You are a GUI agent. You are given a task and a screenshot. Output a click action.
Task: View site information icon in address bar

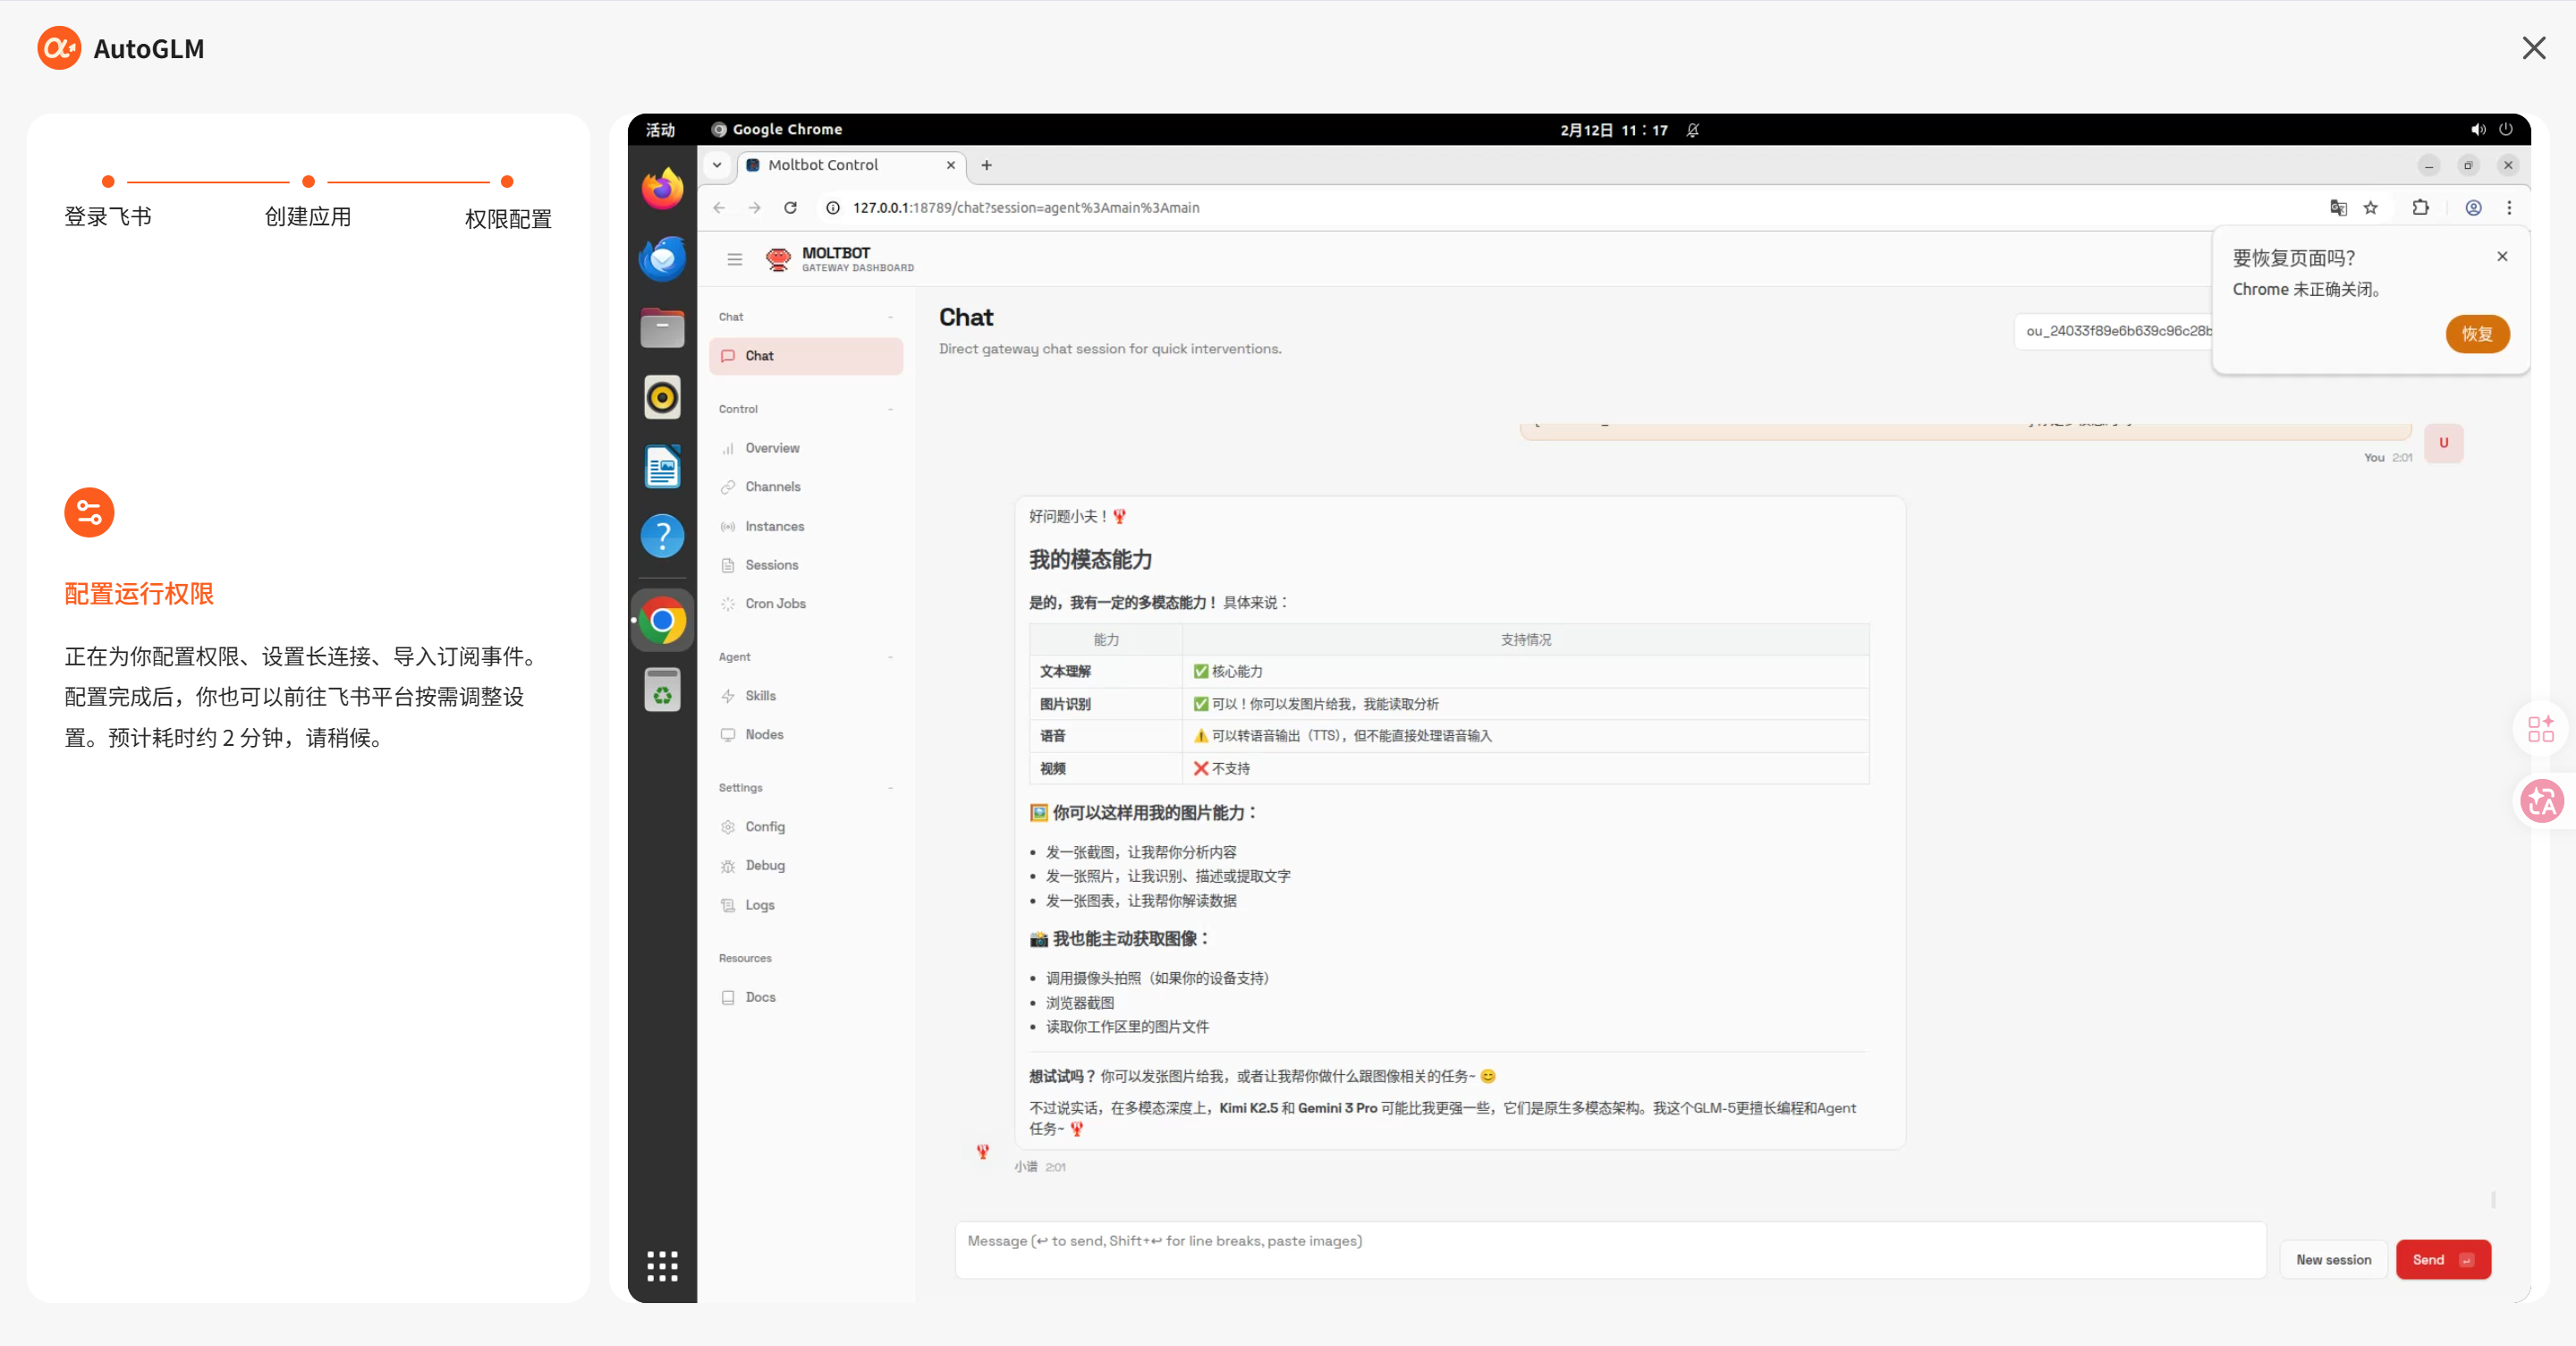tap(832, 208)
